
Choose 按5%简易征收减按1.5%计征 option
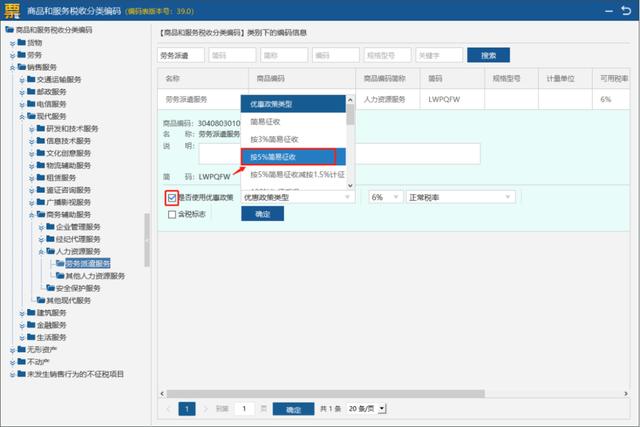coord(293,174)
